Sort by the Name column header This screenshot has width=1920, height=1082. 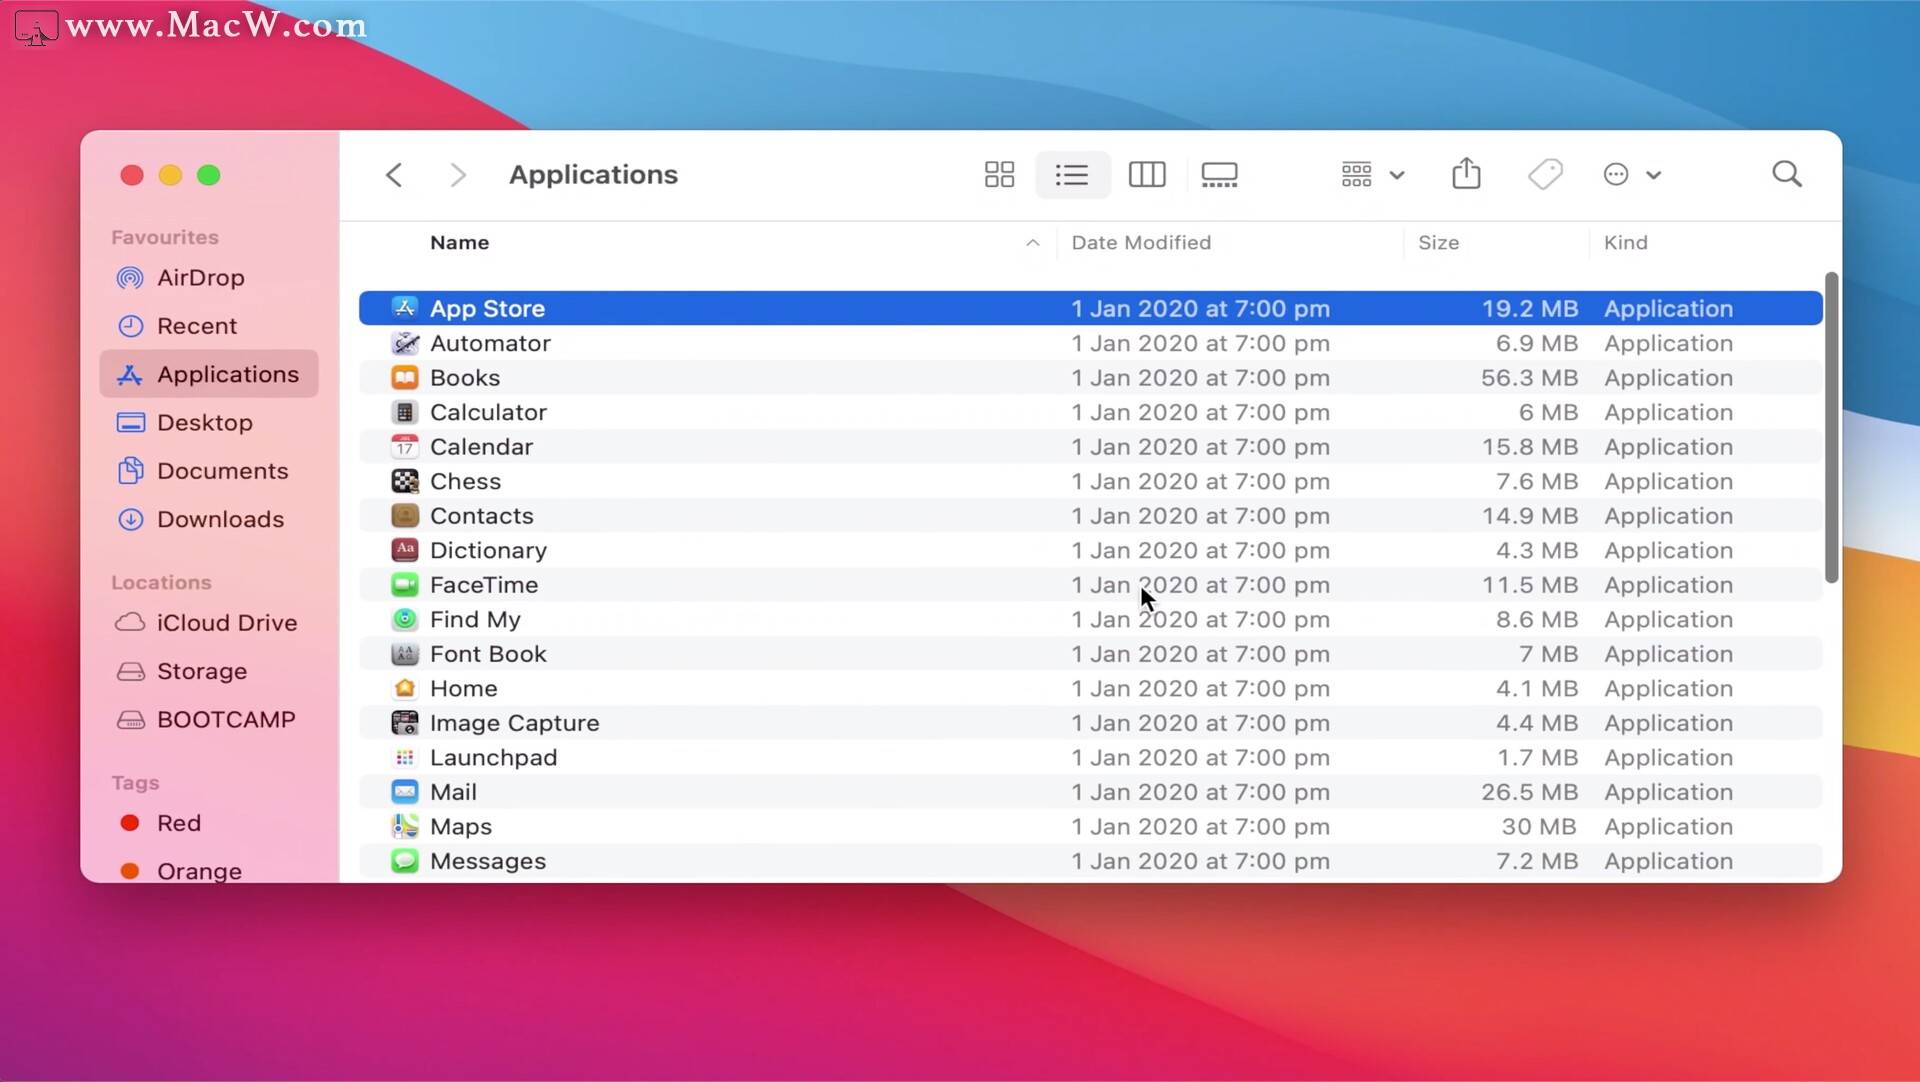coord(459,243)
